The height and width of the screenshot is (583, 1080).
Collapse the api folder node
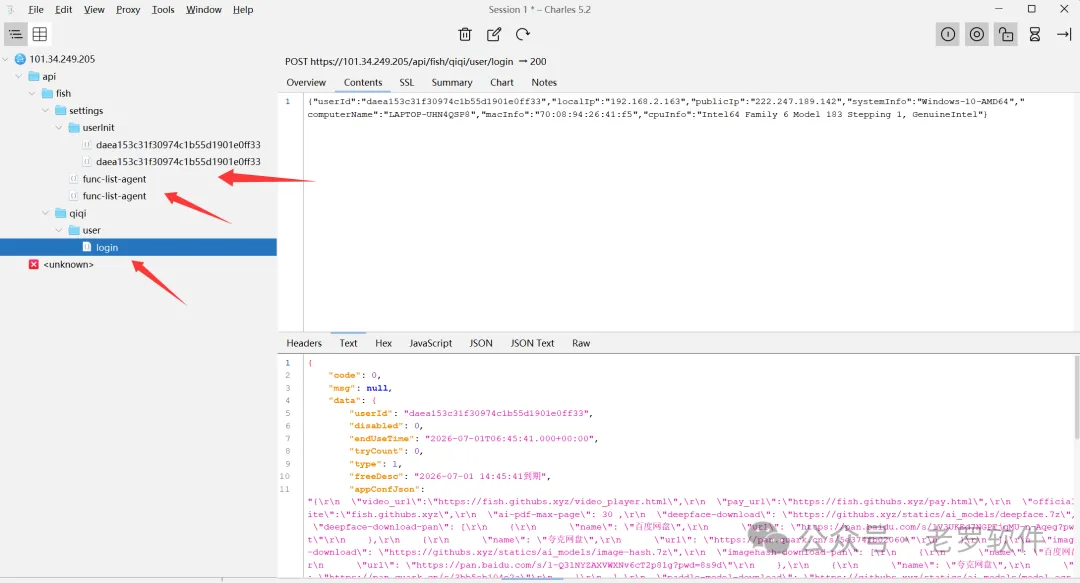click(x=19, y=76)
